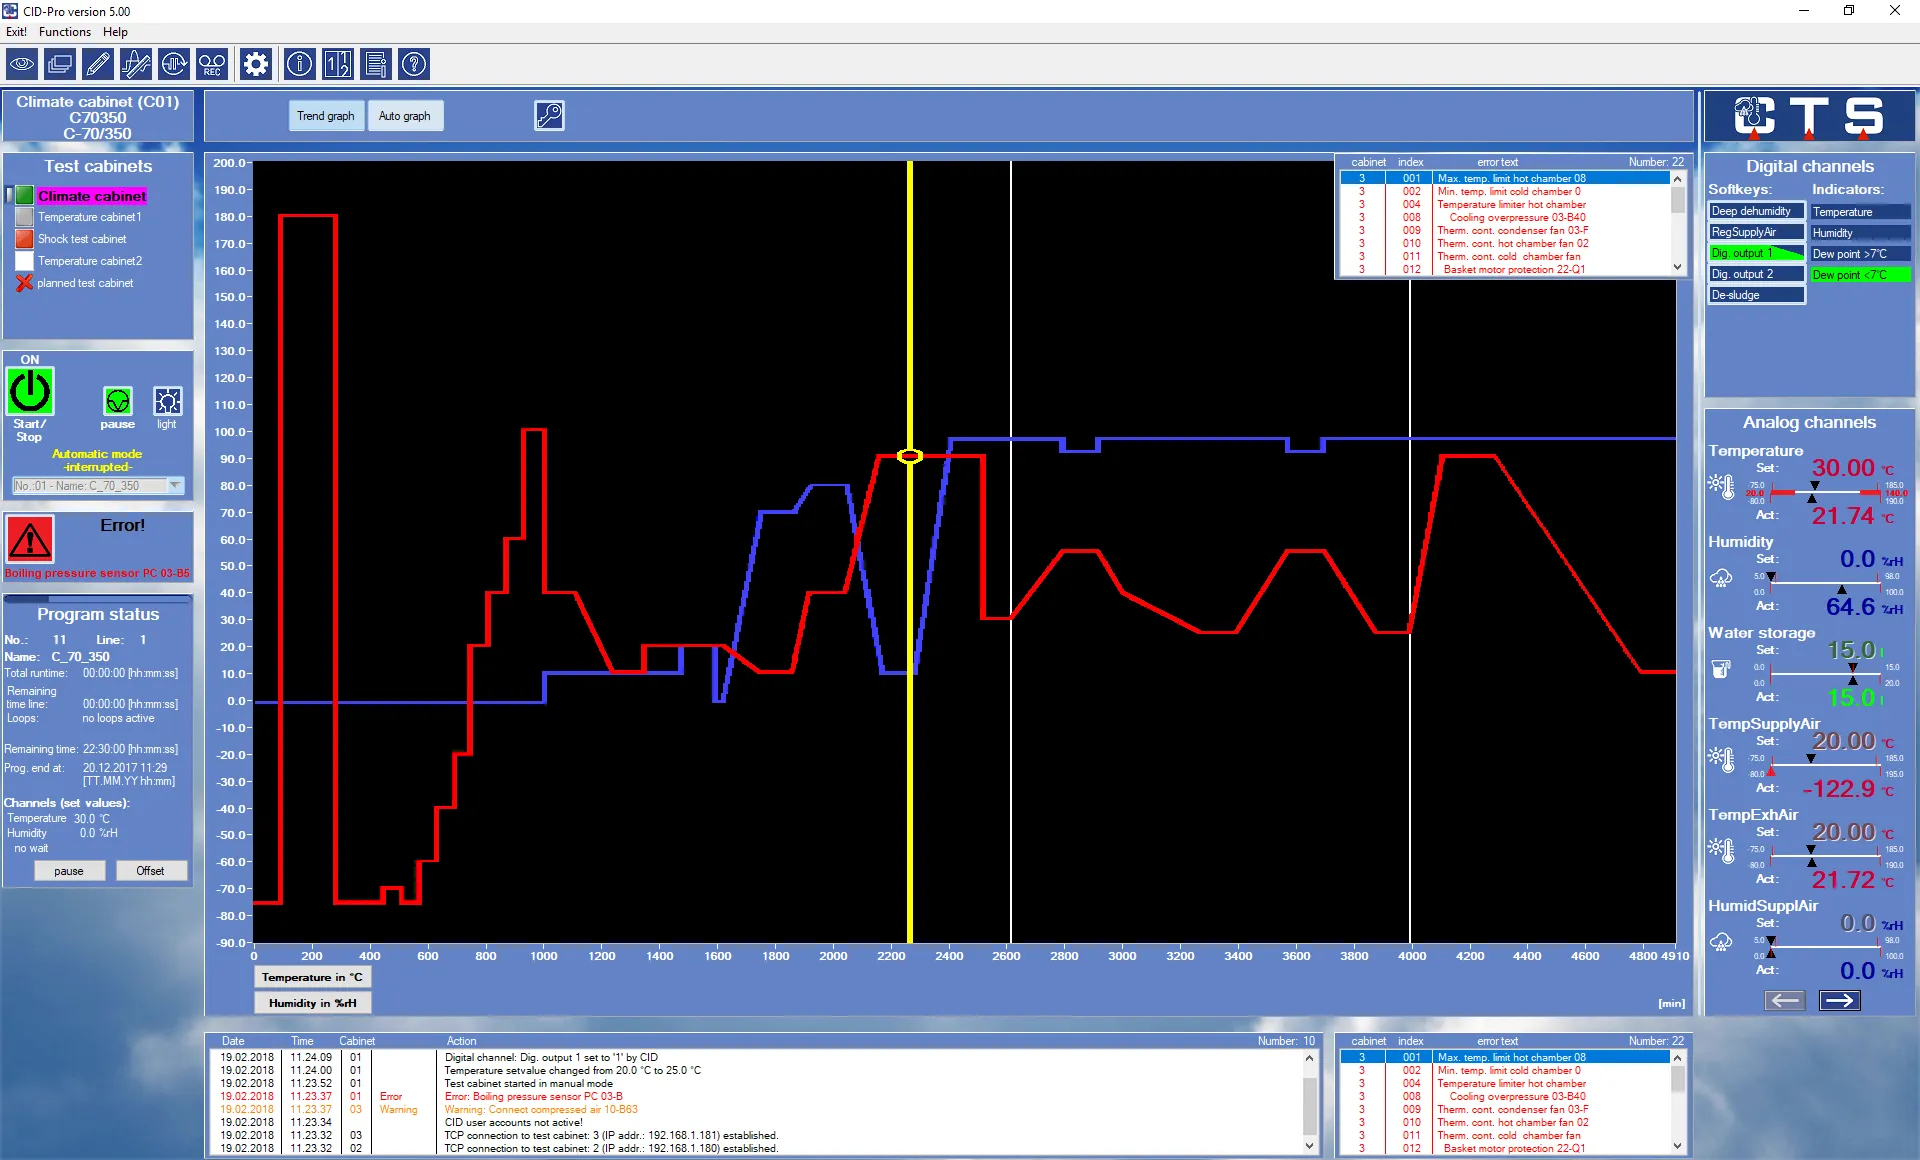Click the Humidity analog channel cloud icon
The height and width of the screenshot is (1160, 1920).
[1721, 578]
